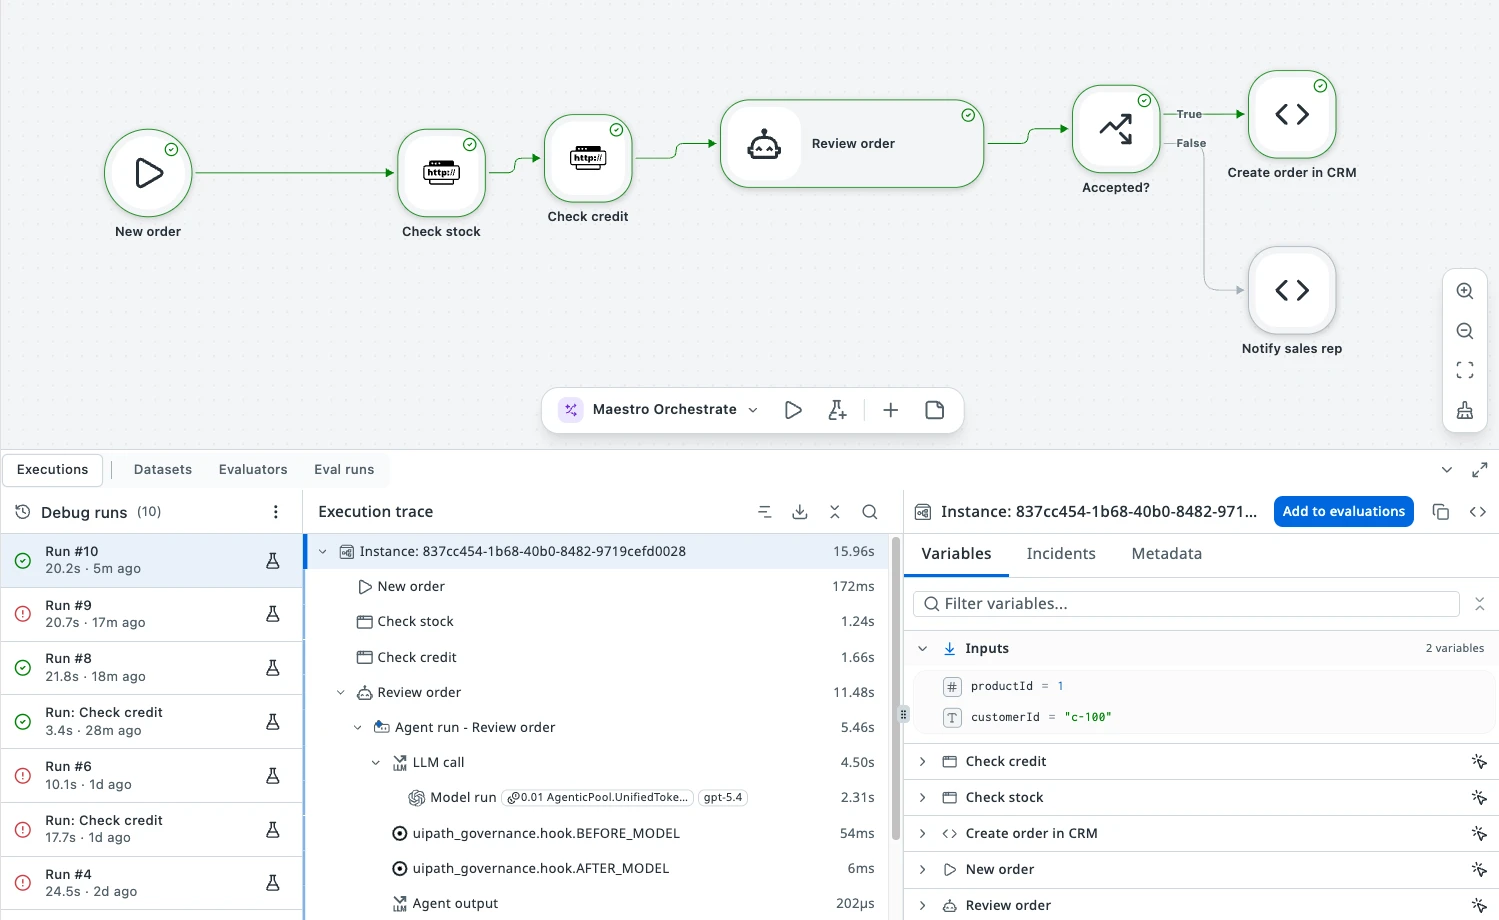Viewport: 1499px width, 920px height.
Task: Collapse the Inputs variables section
Action: (923, 649)
